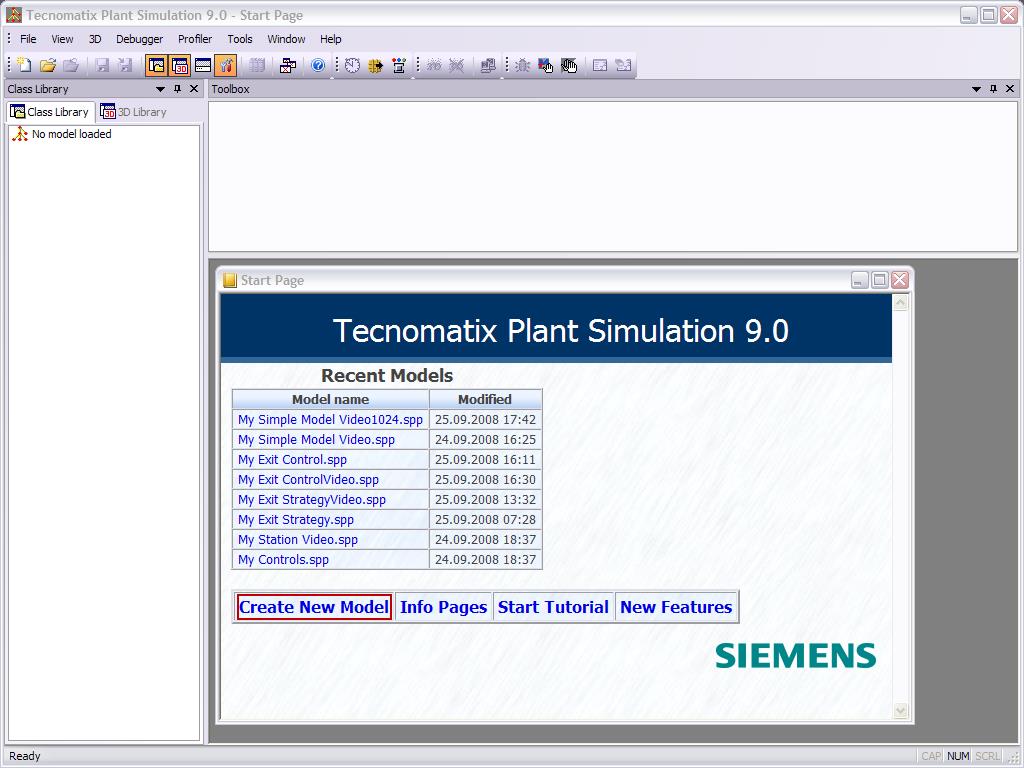Click the New Model toolbar icon
This screenshot has width=1024, height=768.
click(x=24, y=65)
